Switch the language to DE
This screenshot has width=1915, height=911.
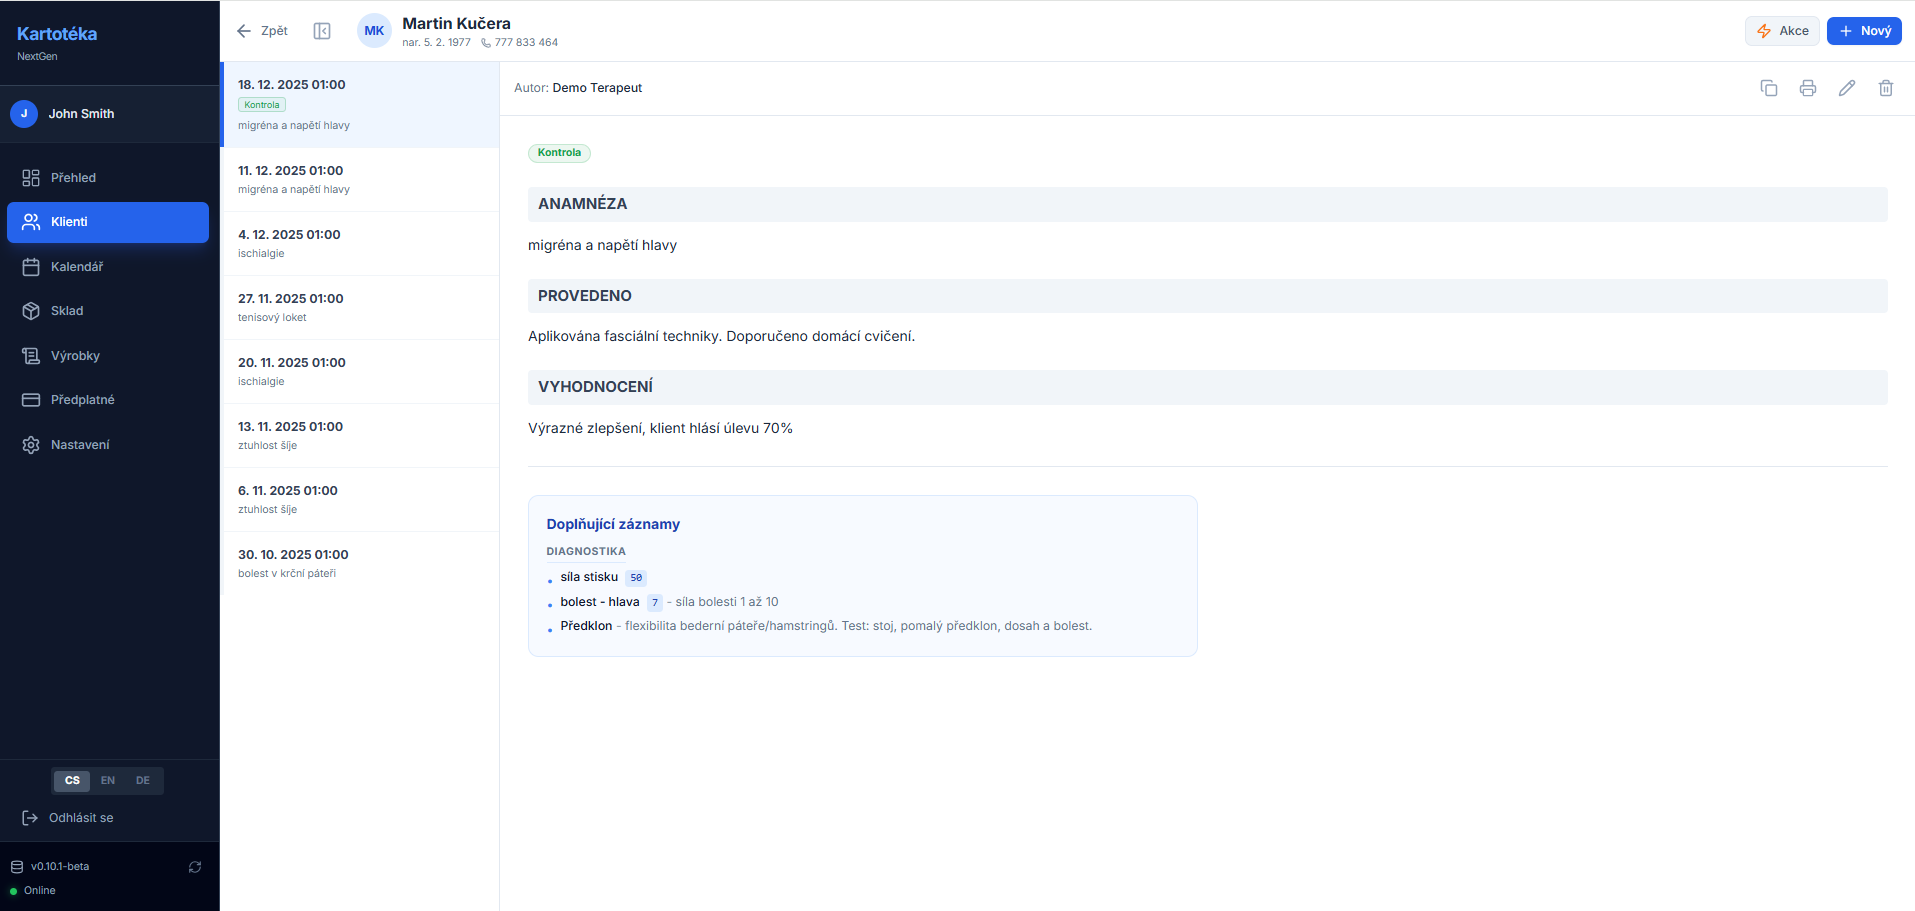pos(143,781)
